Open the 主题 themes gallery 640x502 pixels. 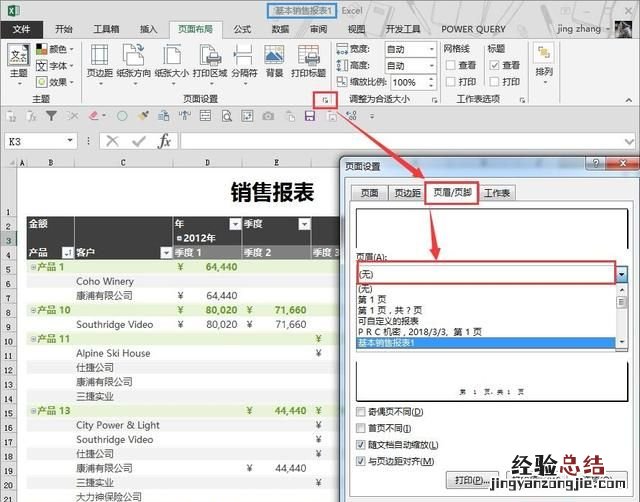(18, 60)
